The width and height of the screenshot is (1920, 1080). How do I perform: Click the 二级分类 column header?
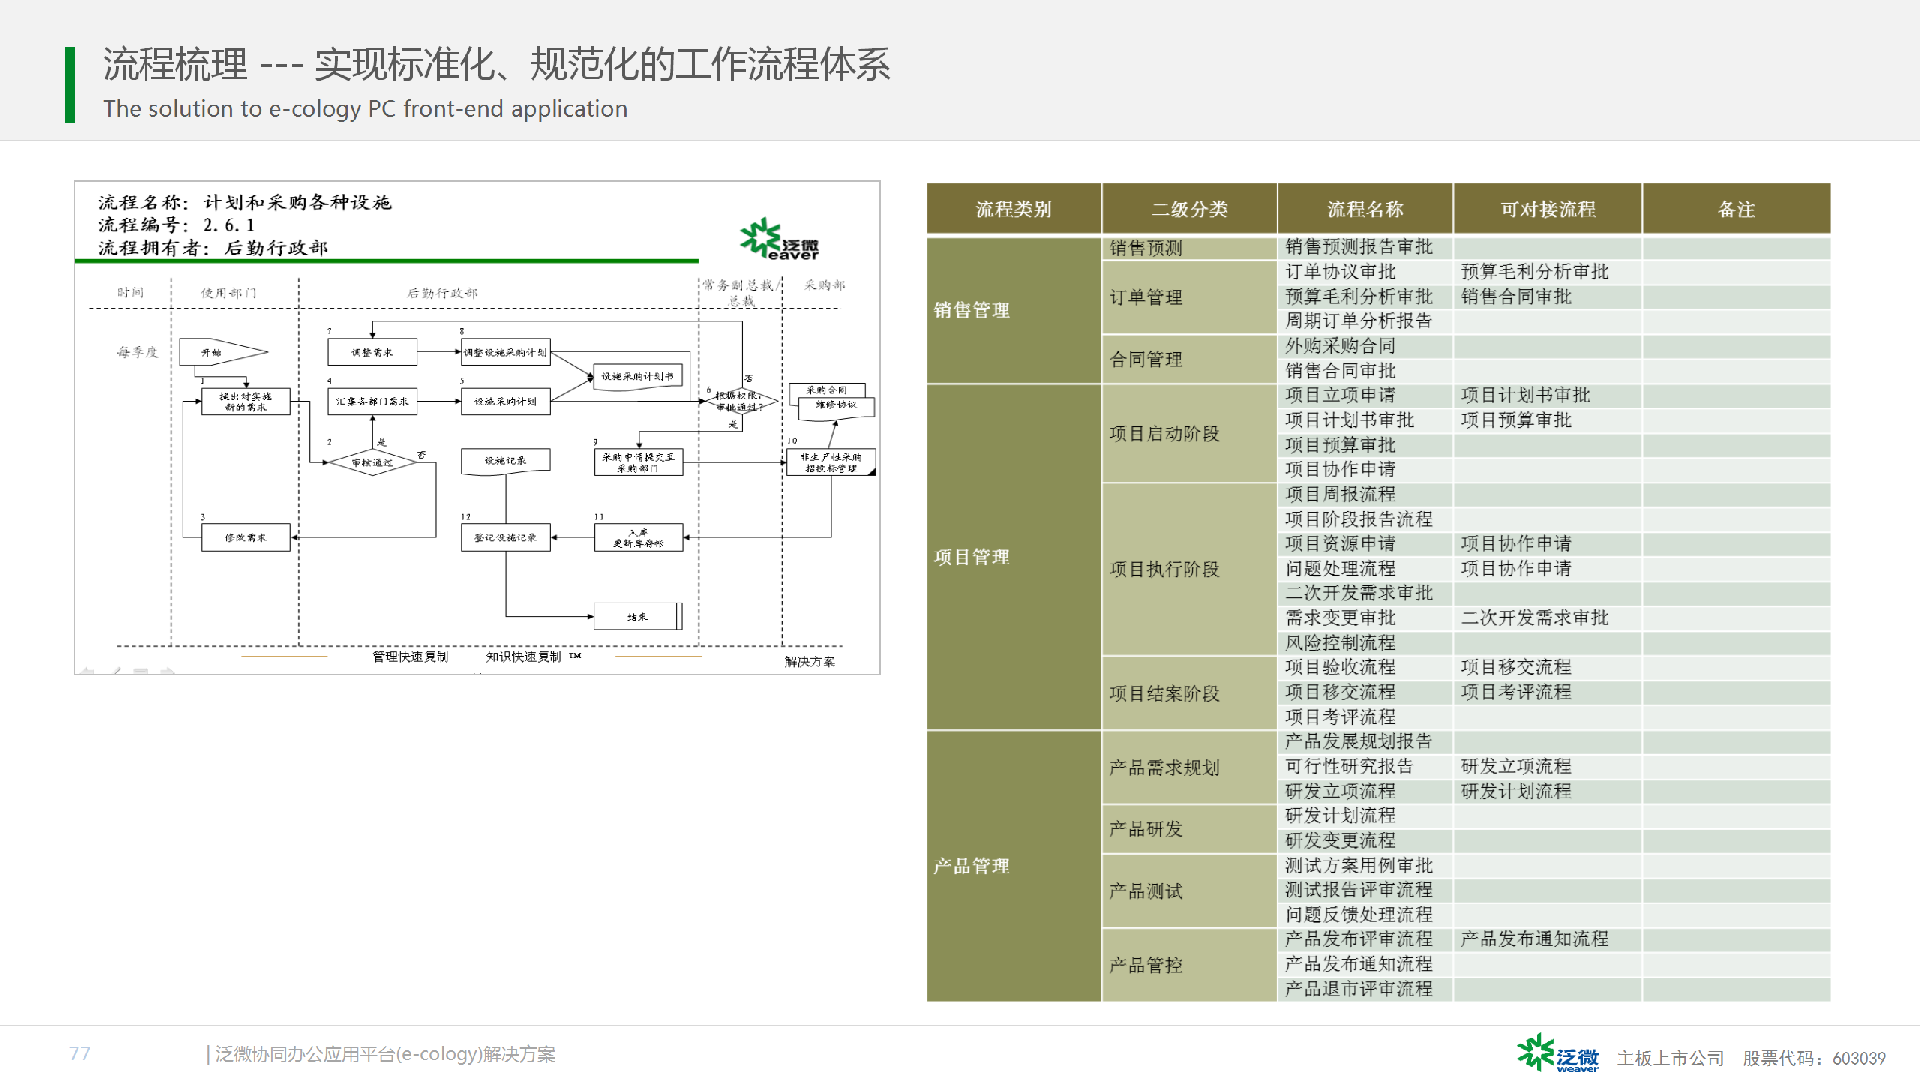(x=1189, y=209)
